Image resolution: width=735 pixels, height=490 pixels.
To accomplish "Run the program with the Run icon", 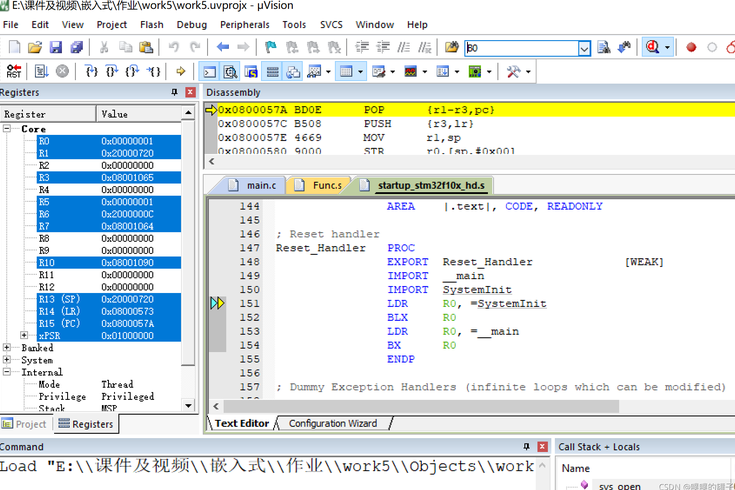I will (41, 72).
